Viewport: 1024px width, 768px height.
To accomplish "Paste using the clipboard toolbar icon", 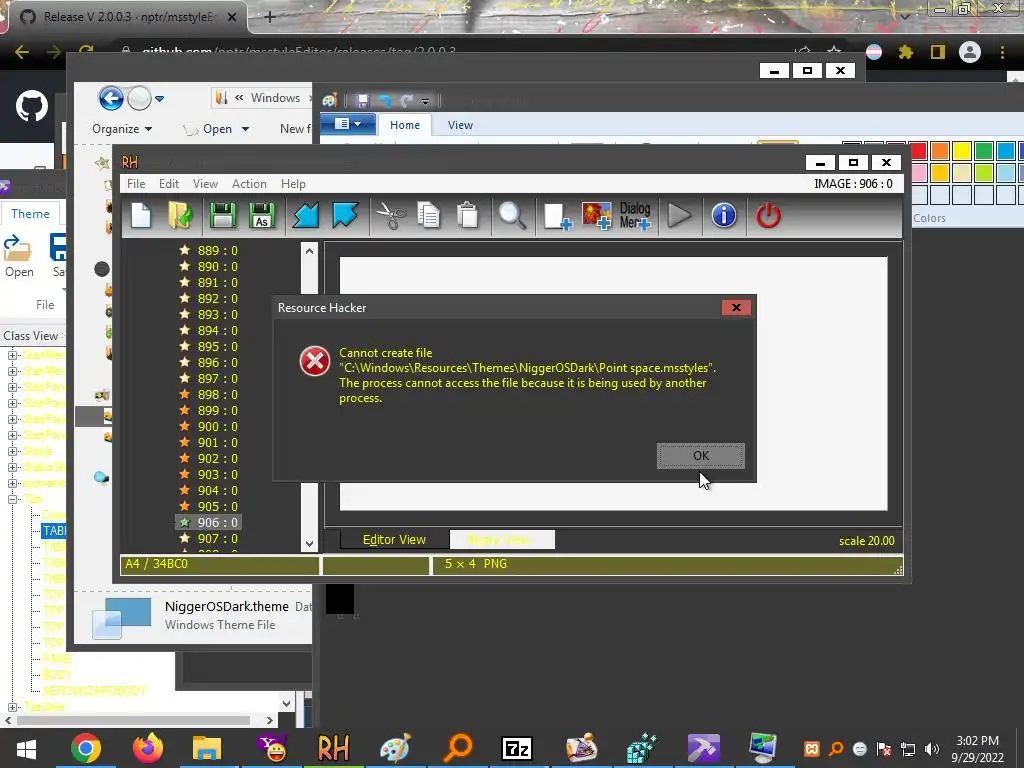I will (468, 216).
